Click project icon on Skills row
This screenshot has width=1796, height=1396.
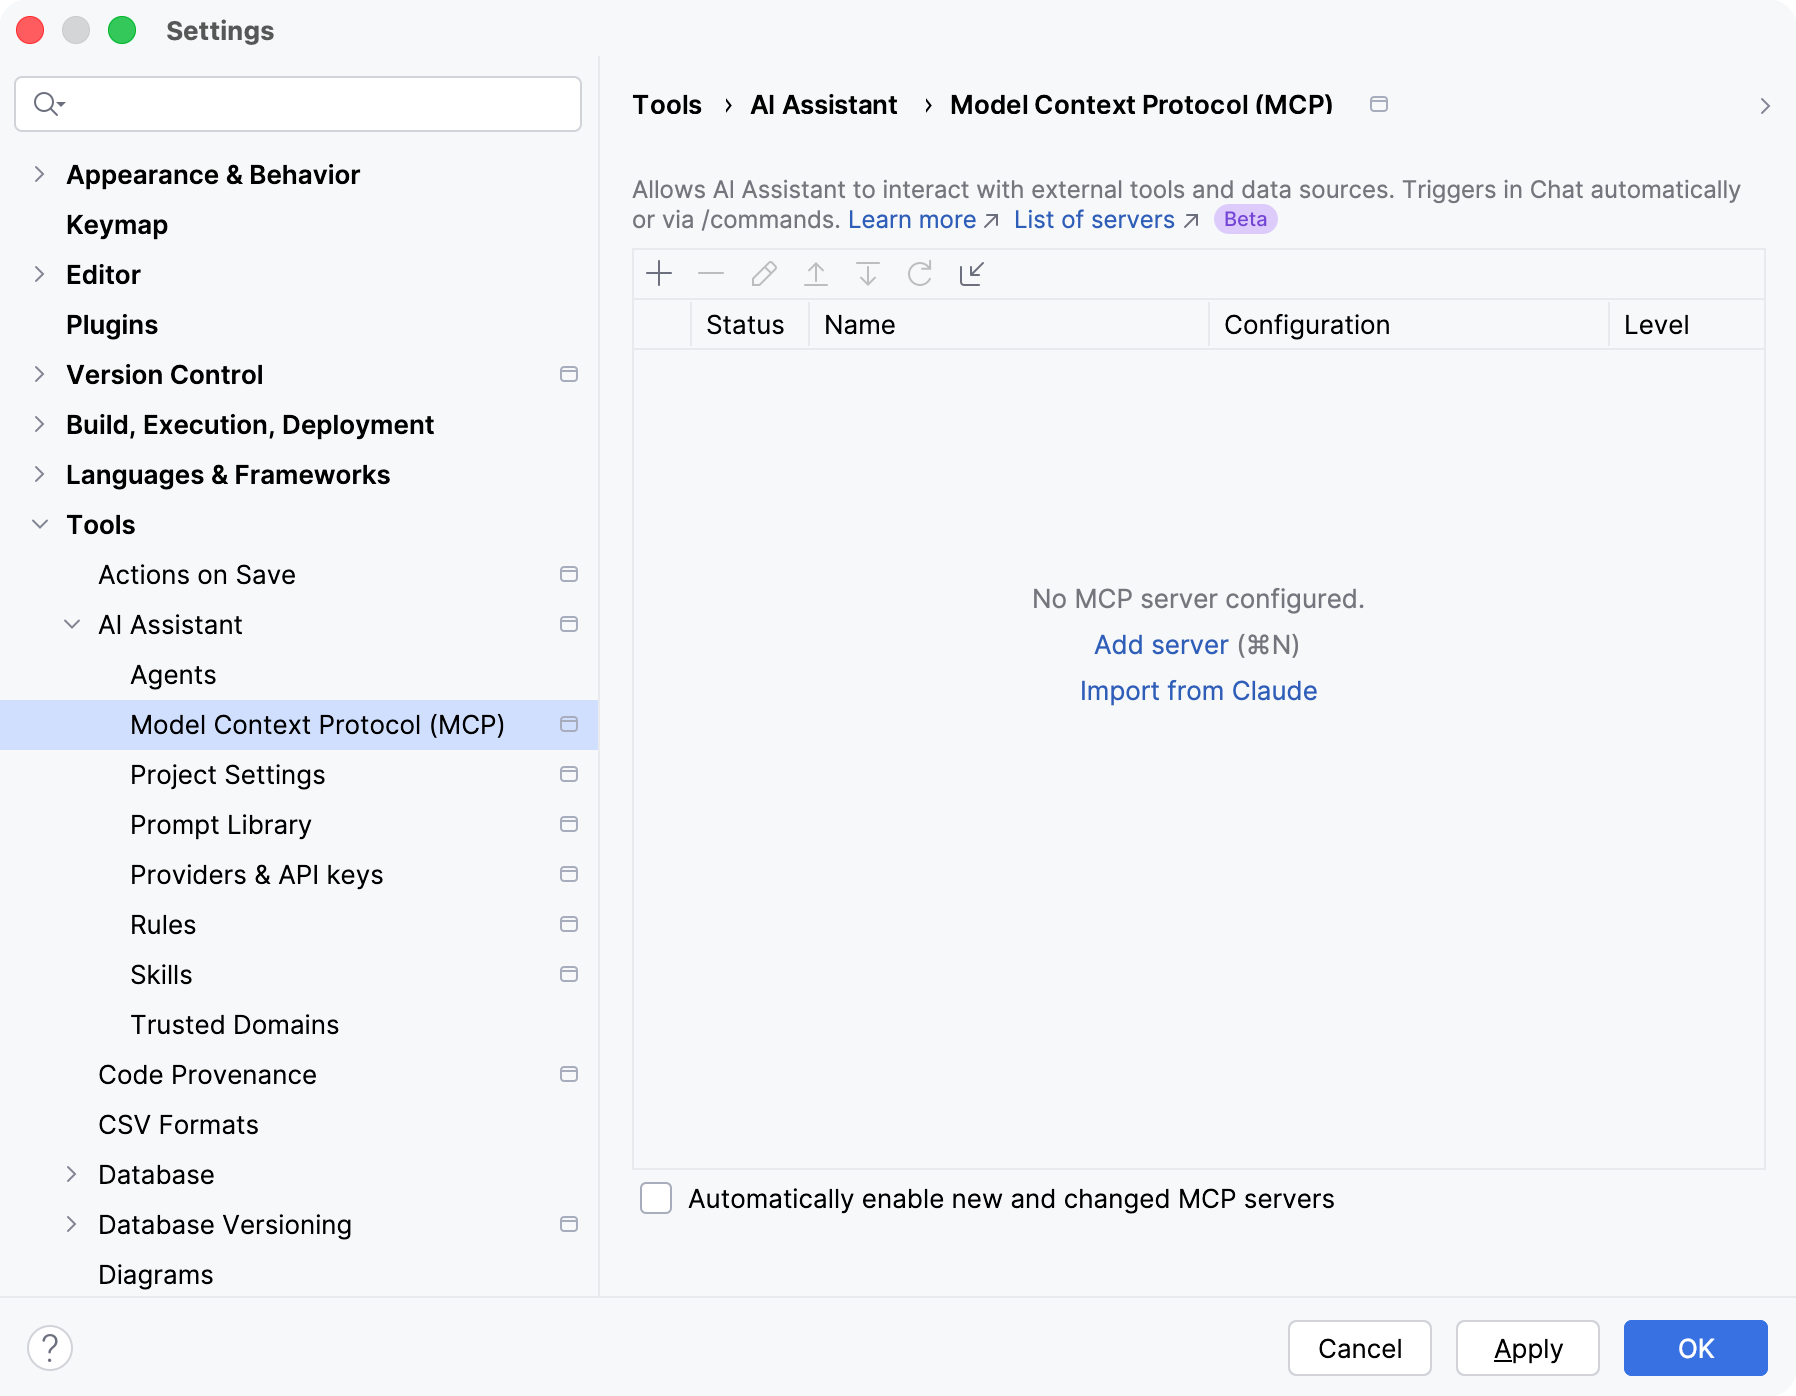pyautogui.click(x=569, y=974)
